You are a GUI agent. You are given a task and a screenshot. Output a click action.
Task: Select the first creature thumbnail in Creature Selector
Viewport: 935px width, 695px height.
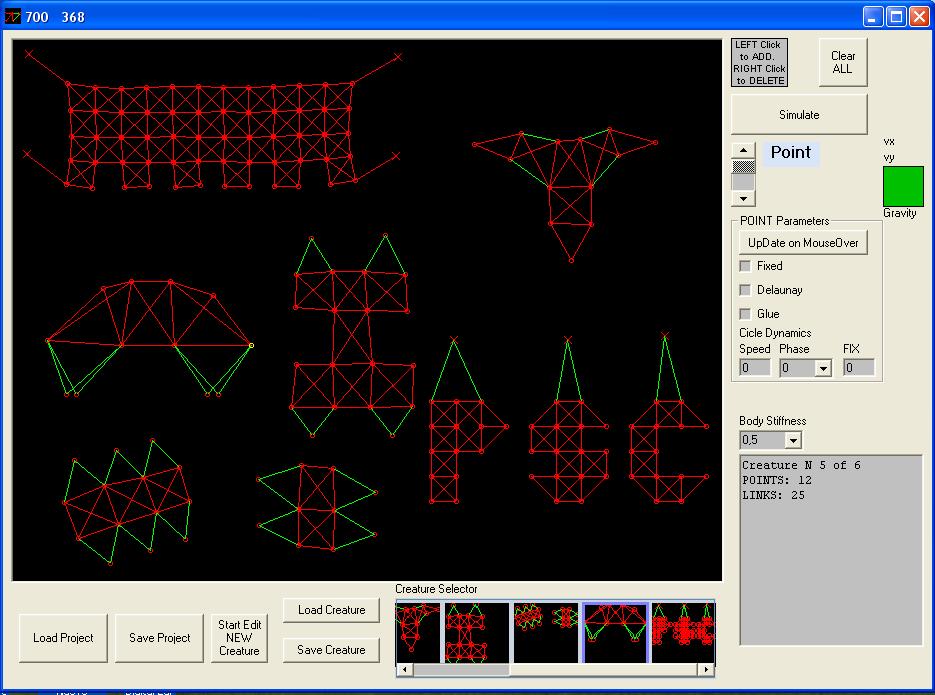click(418, 631)
